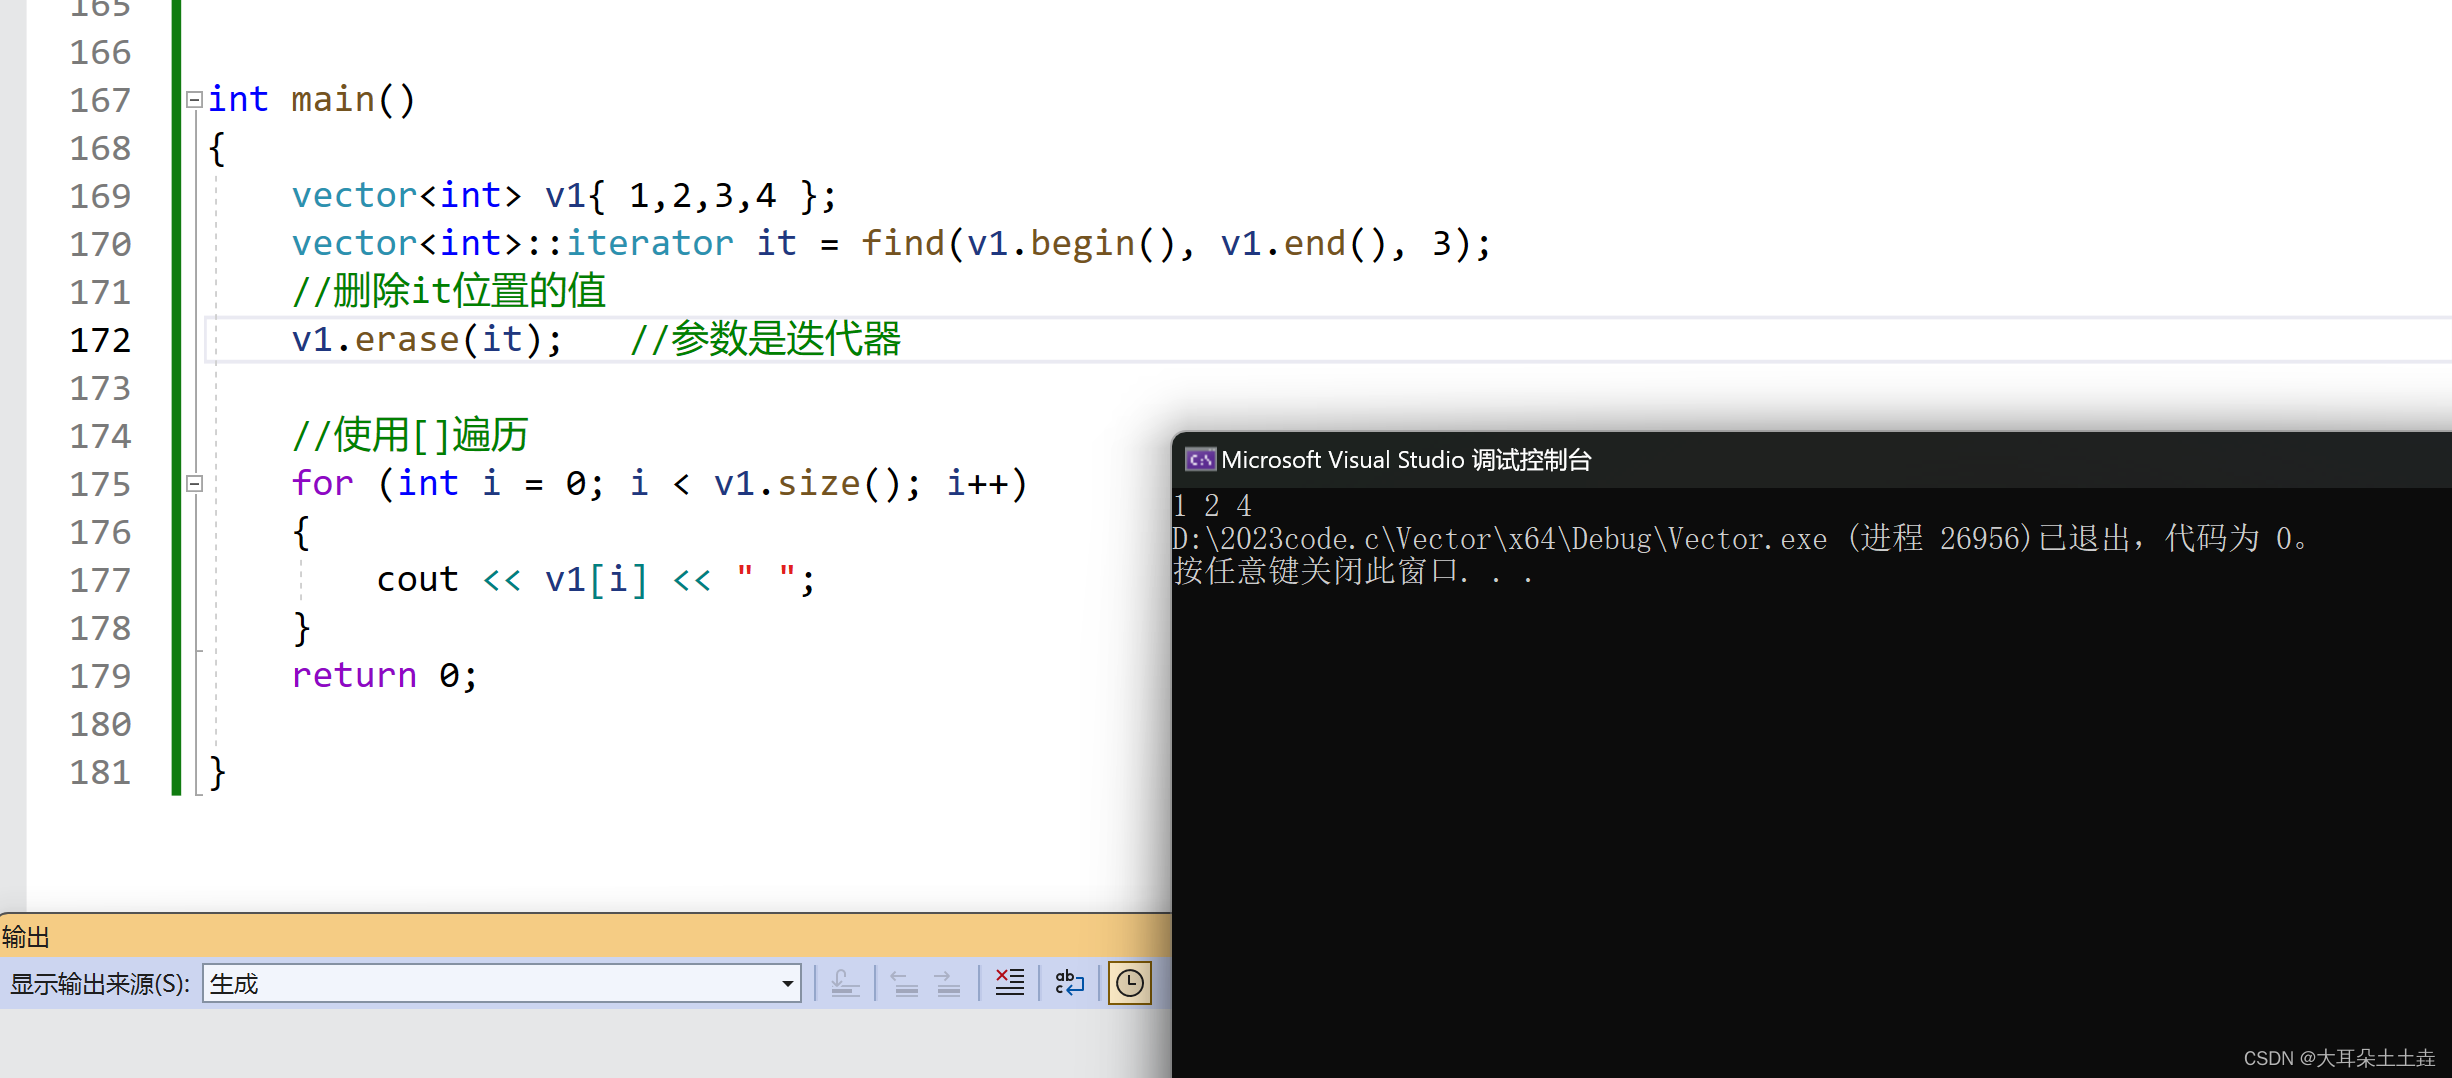The width and height of the screenshot is (2452, 1078).
Task: Click line number 181 in the gutter
Action: pyautogui.click(x=100, y=772)
